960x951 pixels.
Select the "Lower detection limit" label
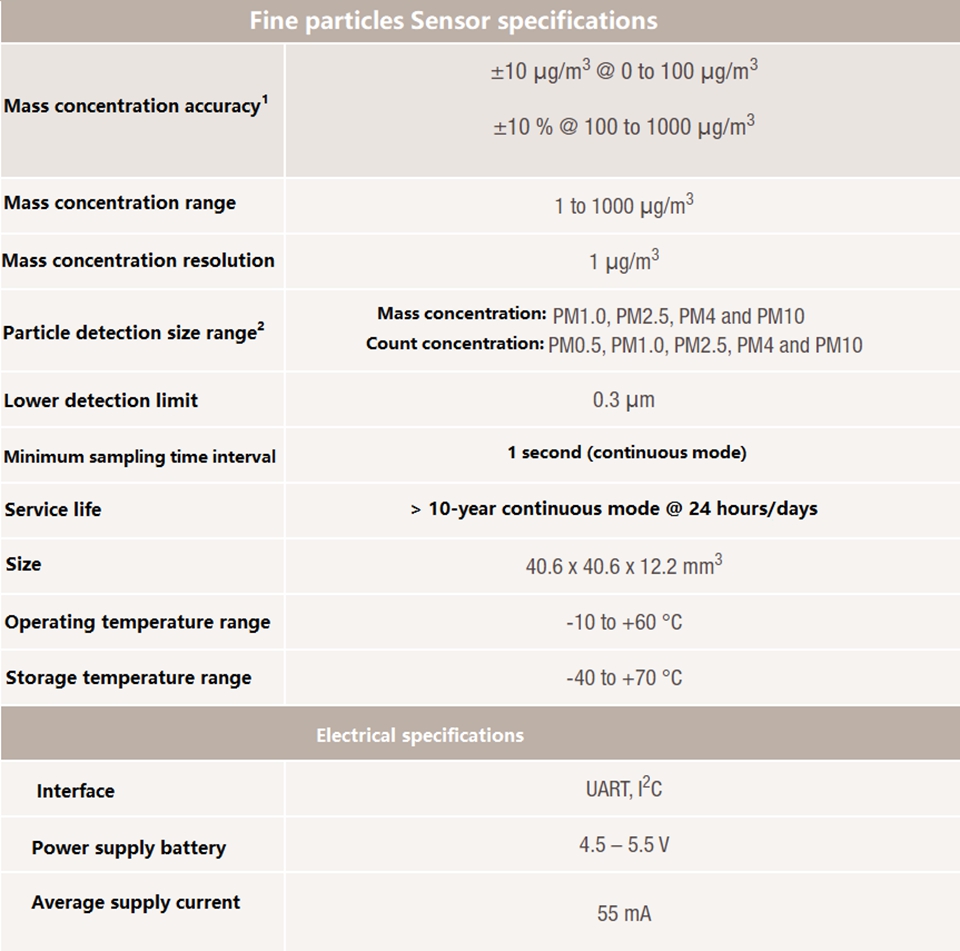101,400
